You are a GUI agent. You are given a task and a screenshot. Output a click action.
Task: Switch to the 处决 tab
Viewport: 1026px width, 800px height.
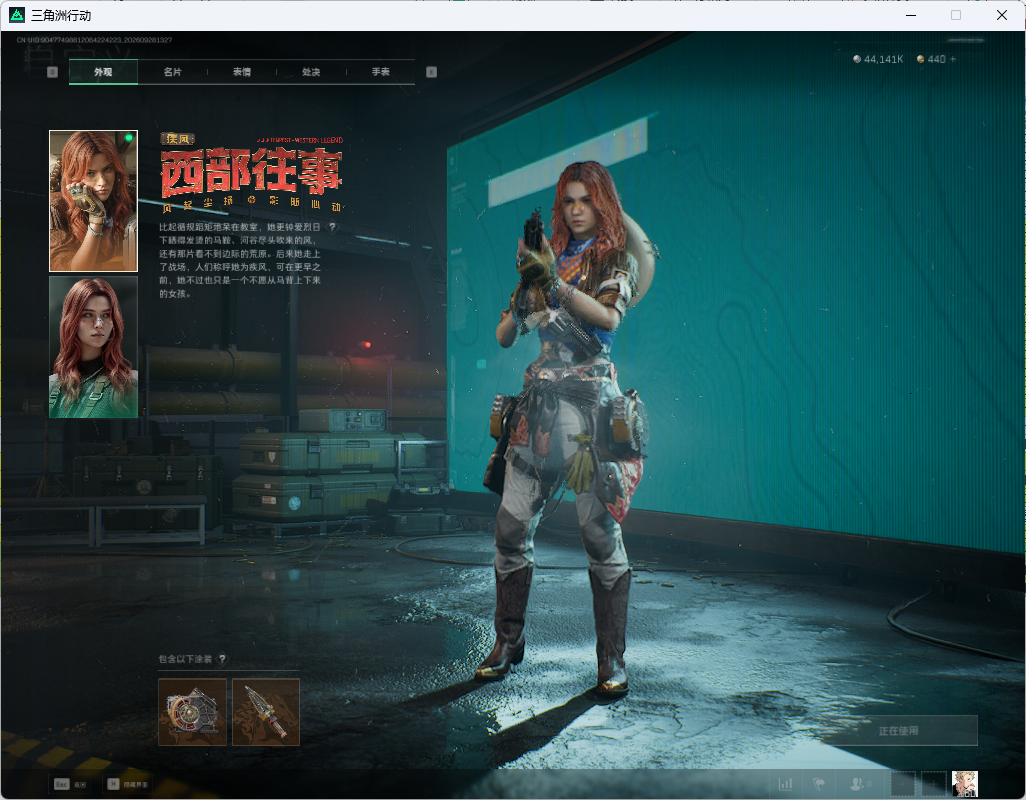(x=311, y=72)
